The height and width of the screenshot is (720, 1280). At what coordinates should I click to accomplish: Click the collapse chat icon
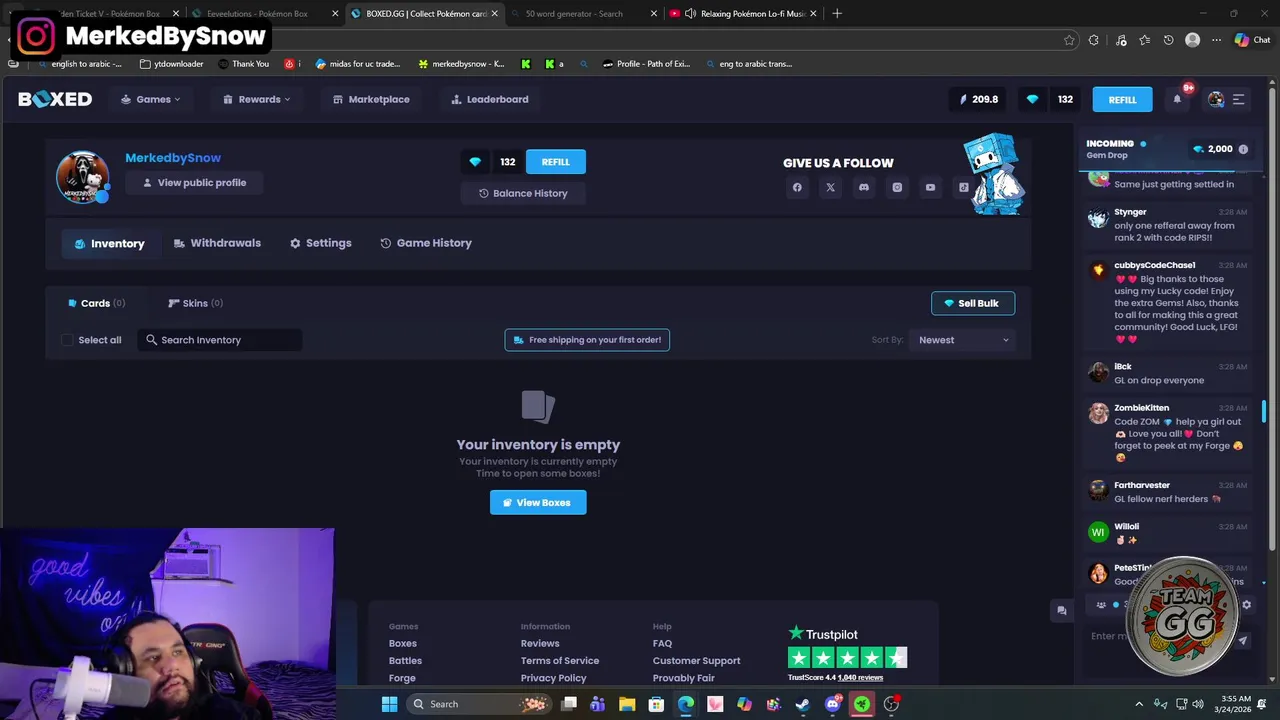click(x=1062, y=610)
